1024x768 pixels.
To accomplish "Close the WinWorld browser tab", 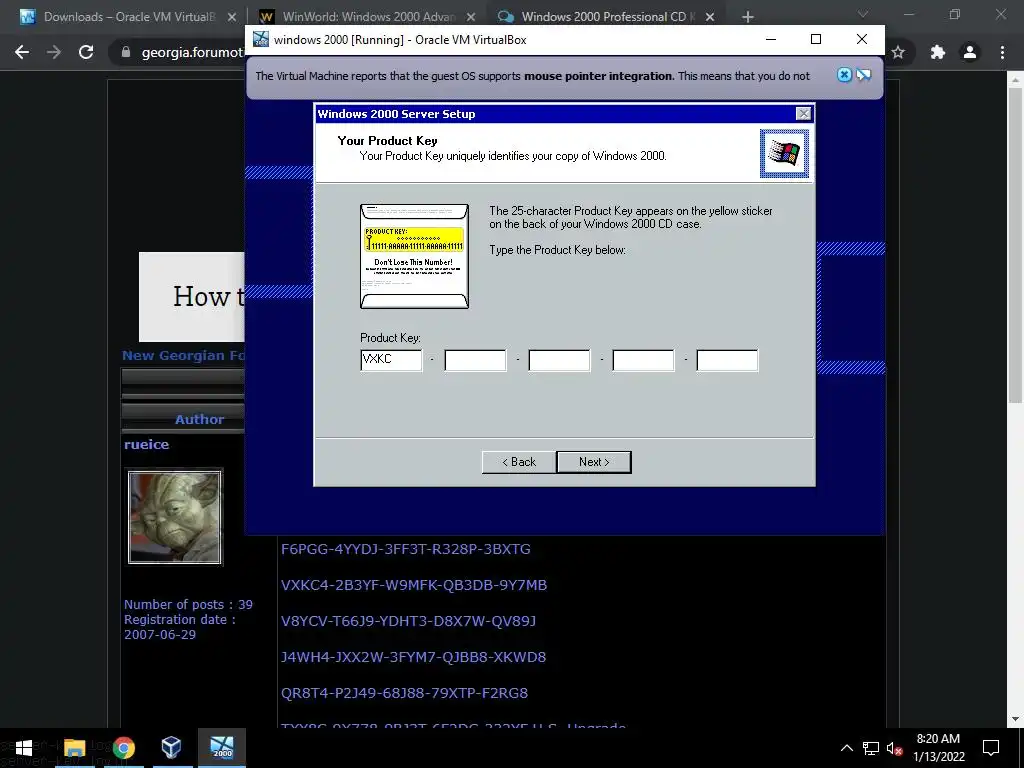I will [x=471, y=17].
